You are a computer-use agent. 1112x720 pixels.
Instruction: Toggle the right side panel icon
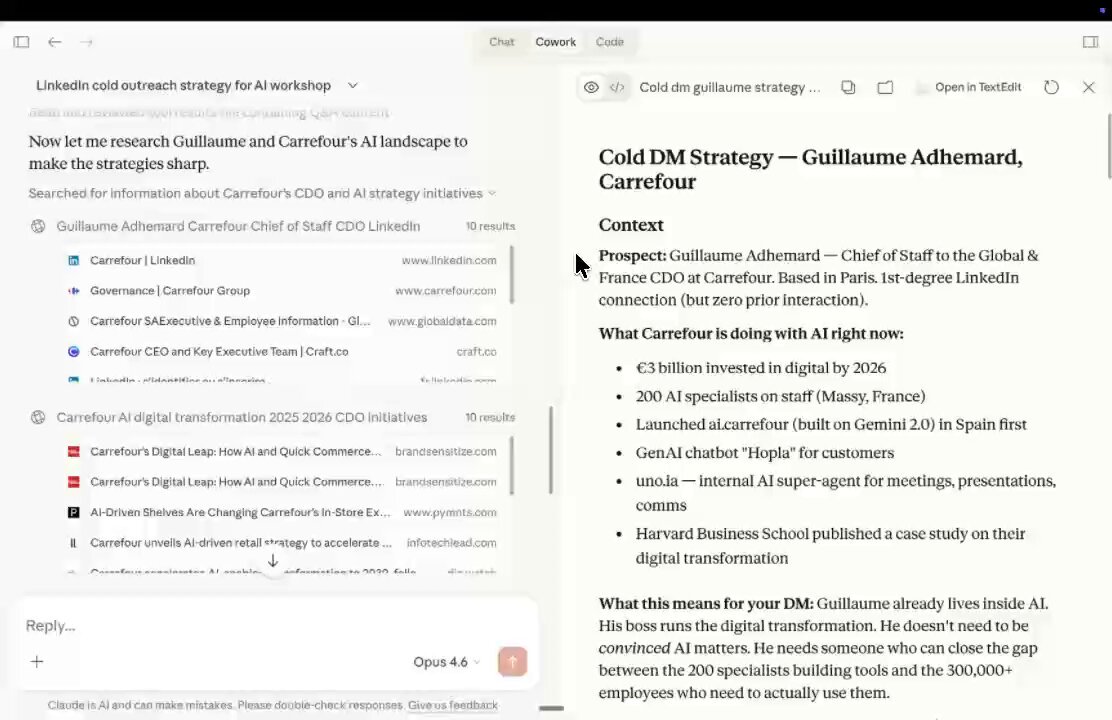(x=1090, y=42)
